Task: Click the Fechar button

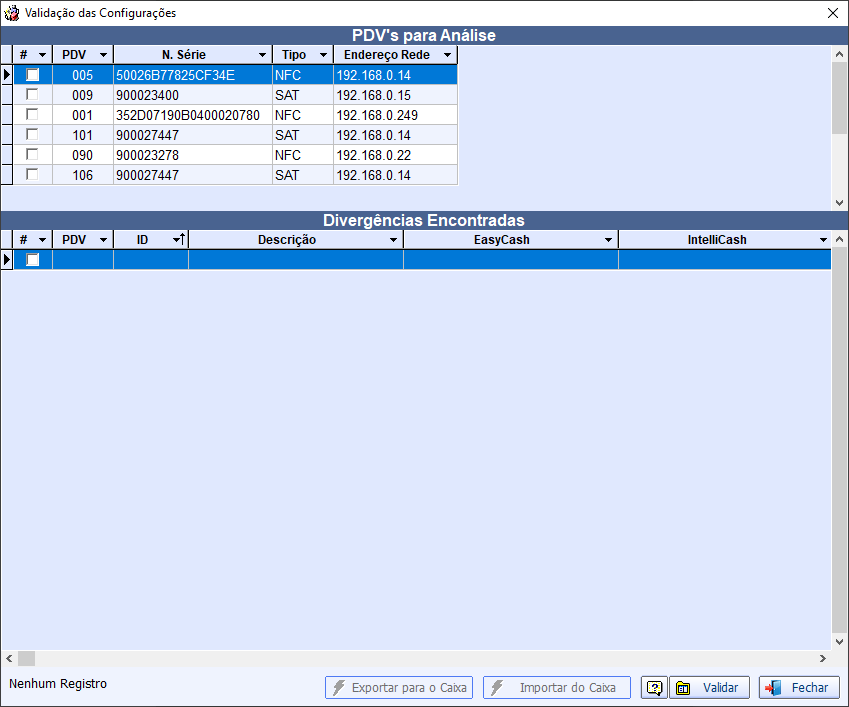Action: point(799,688)
